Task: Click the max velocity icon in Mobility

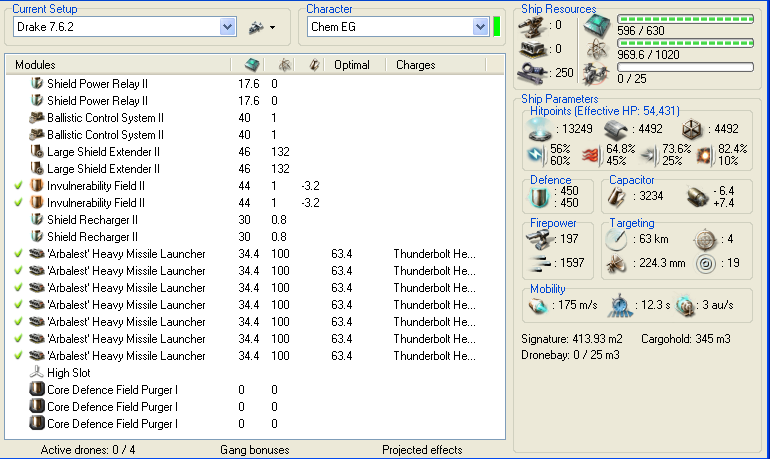Action: [539, 305]
